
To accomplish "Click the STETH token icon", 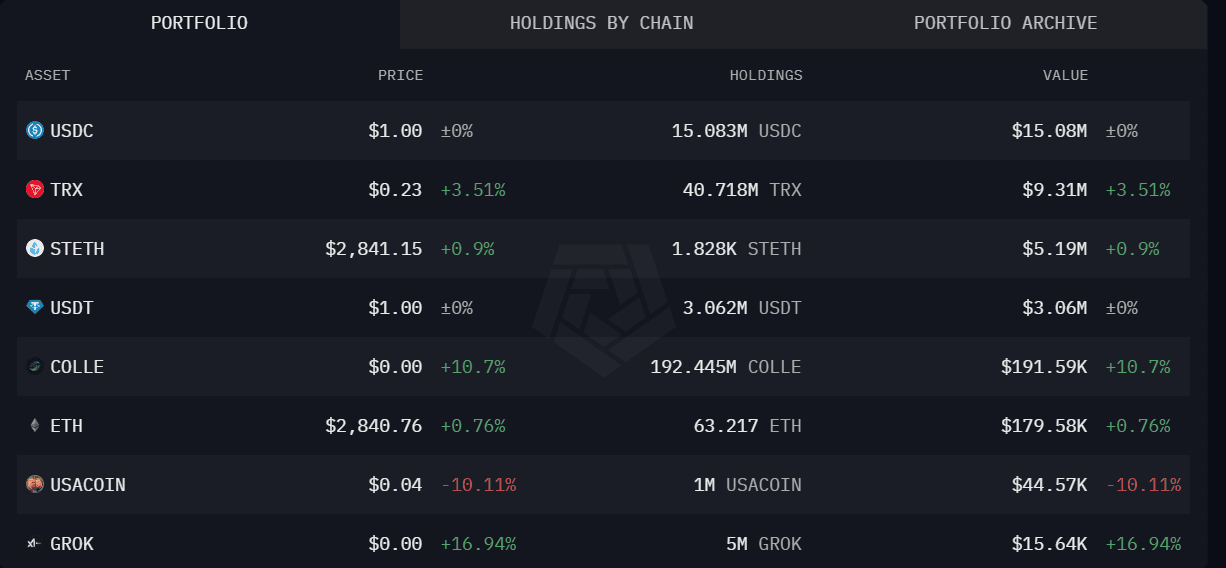I will click(35, 248).
